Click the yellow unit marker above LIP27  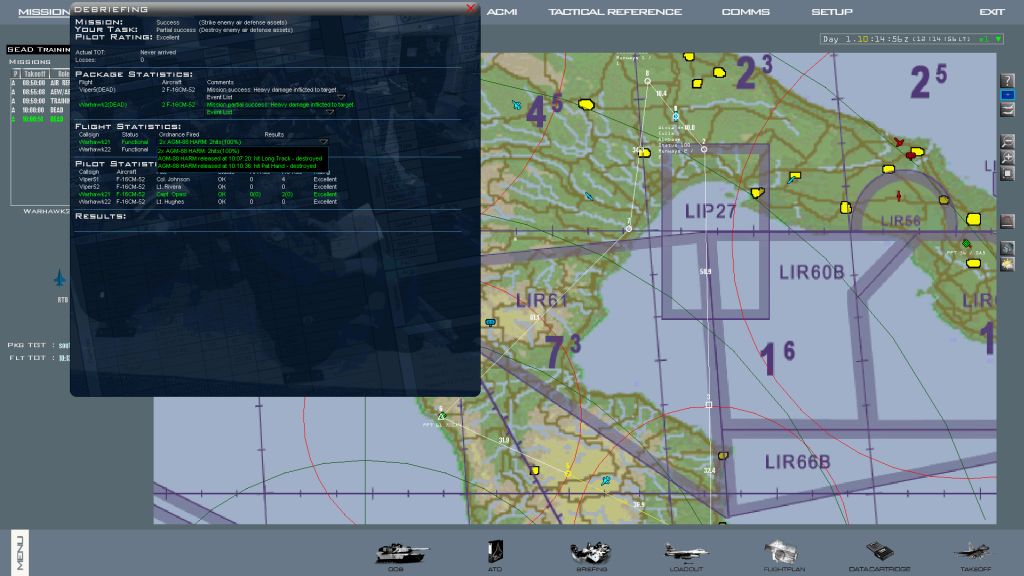click(758, 193)
